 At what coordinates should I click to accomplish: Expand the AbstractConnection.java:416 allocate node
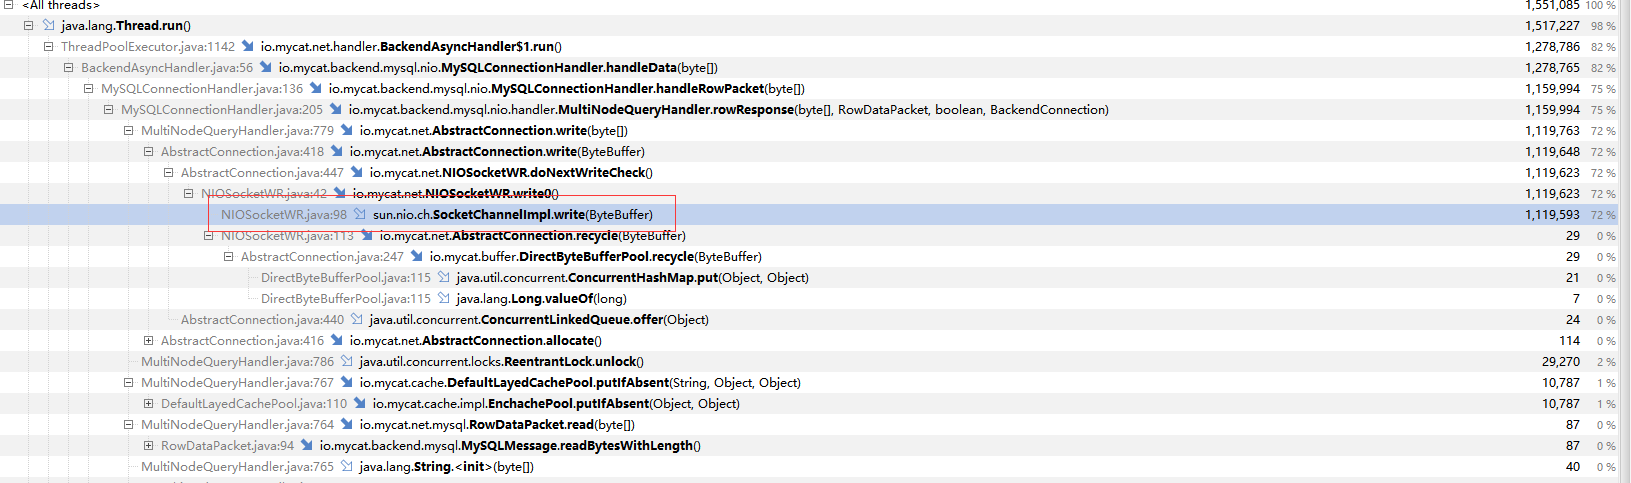(148, 341)
